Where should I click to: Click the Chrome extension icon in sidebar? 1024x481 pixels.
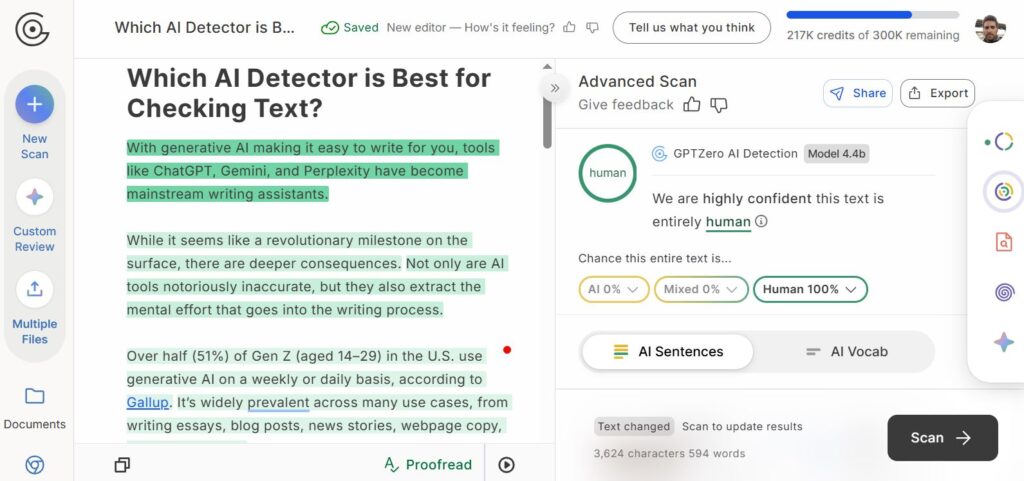pos(35,465)
